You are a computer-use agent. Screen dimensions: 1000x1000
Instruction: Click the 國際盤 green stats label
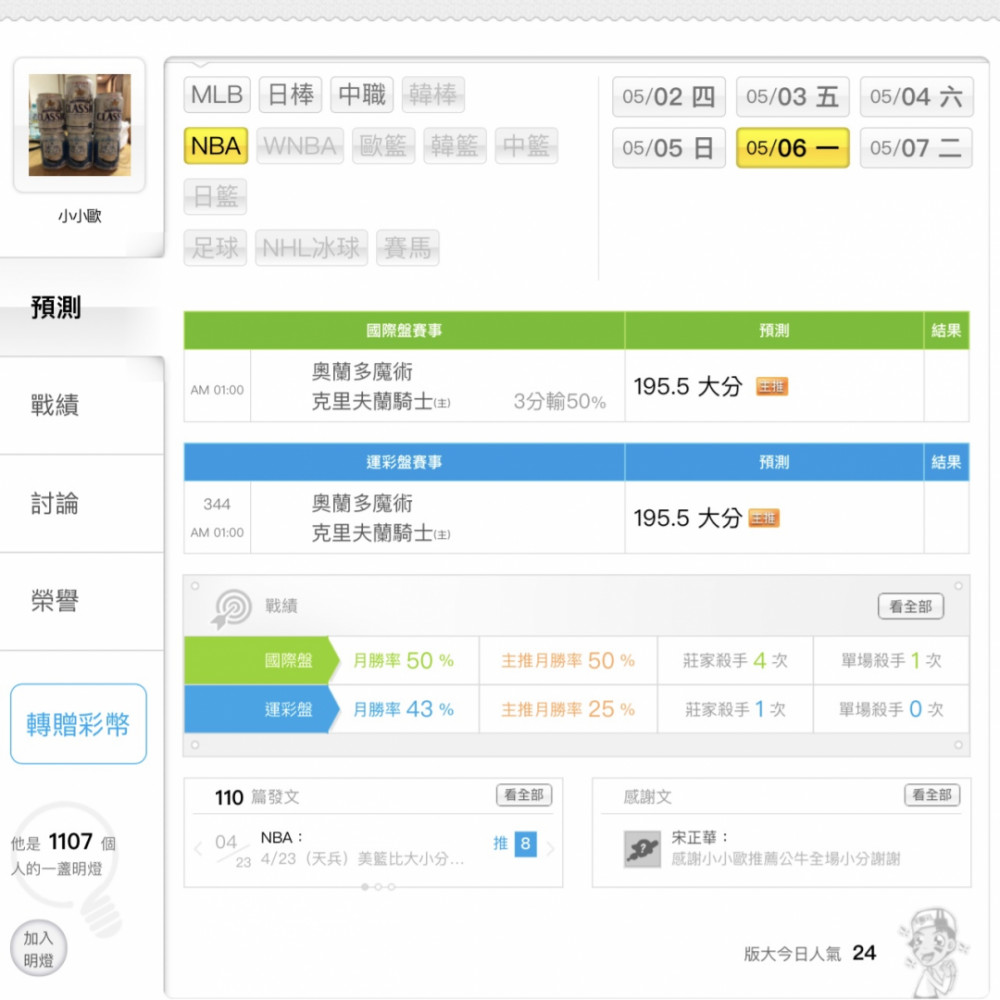tap(261, 660)
